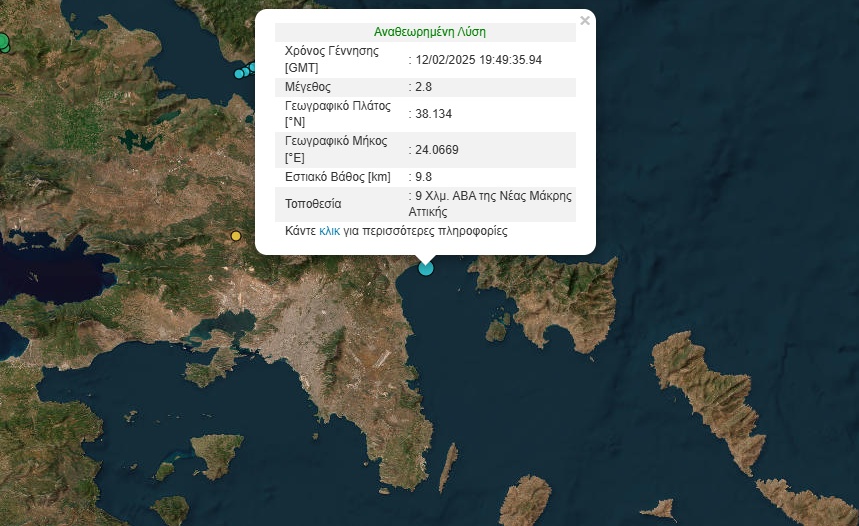Image resolution: width=859 pixels, height=526 pixels.
Task: Click the 'Γεωγραφικό Μήκος [°E]' label
Action: [335, 149]
